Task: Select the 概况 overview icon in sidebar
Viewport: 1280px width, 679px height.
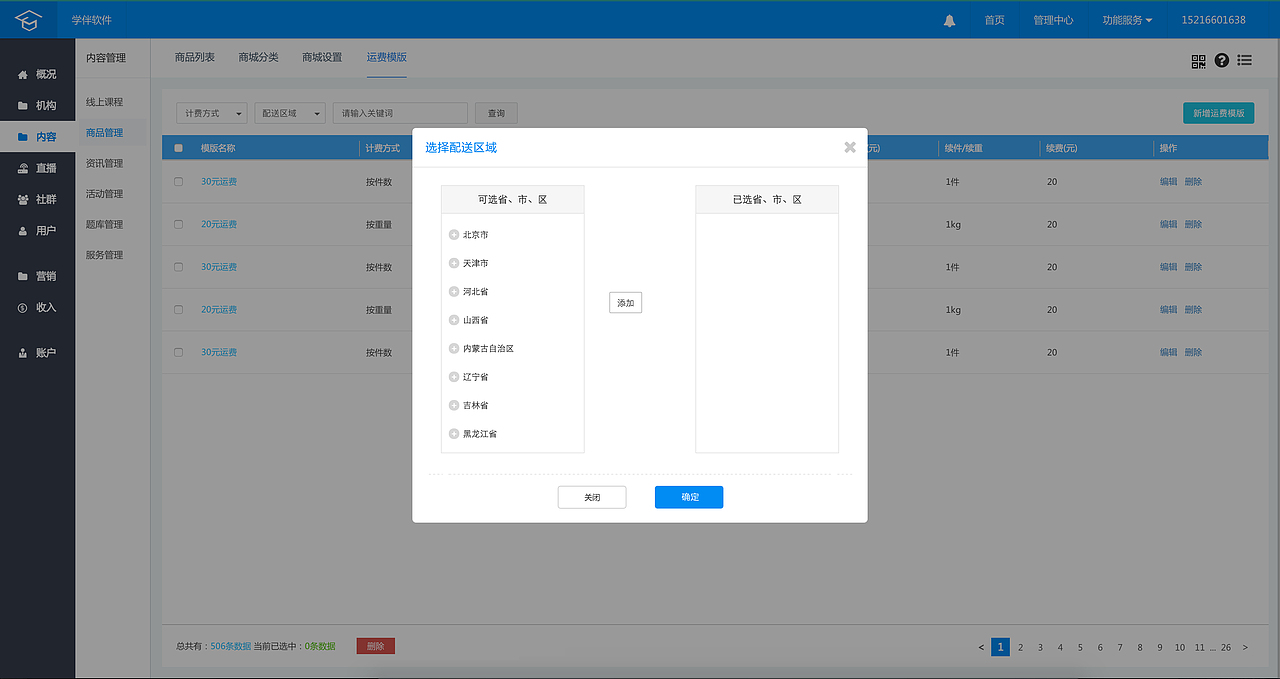Action: pos(23,73)
